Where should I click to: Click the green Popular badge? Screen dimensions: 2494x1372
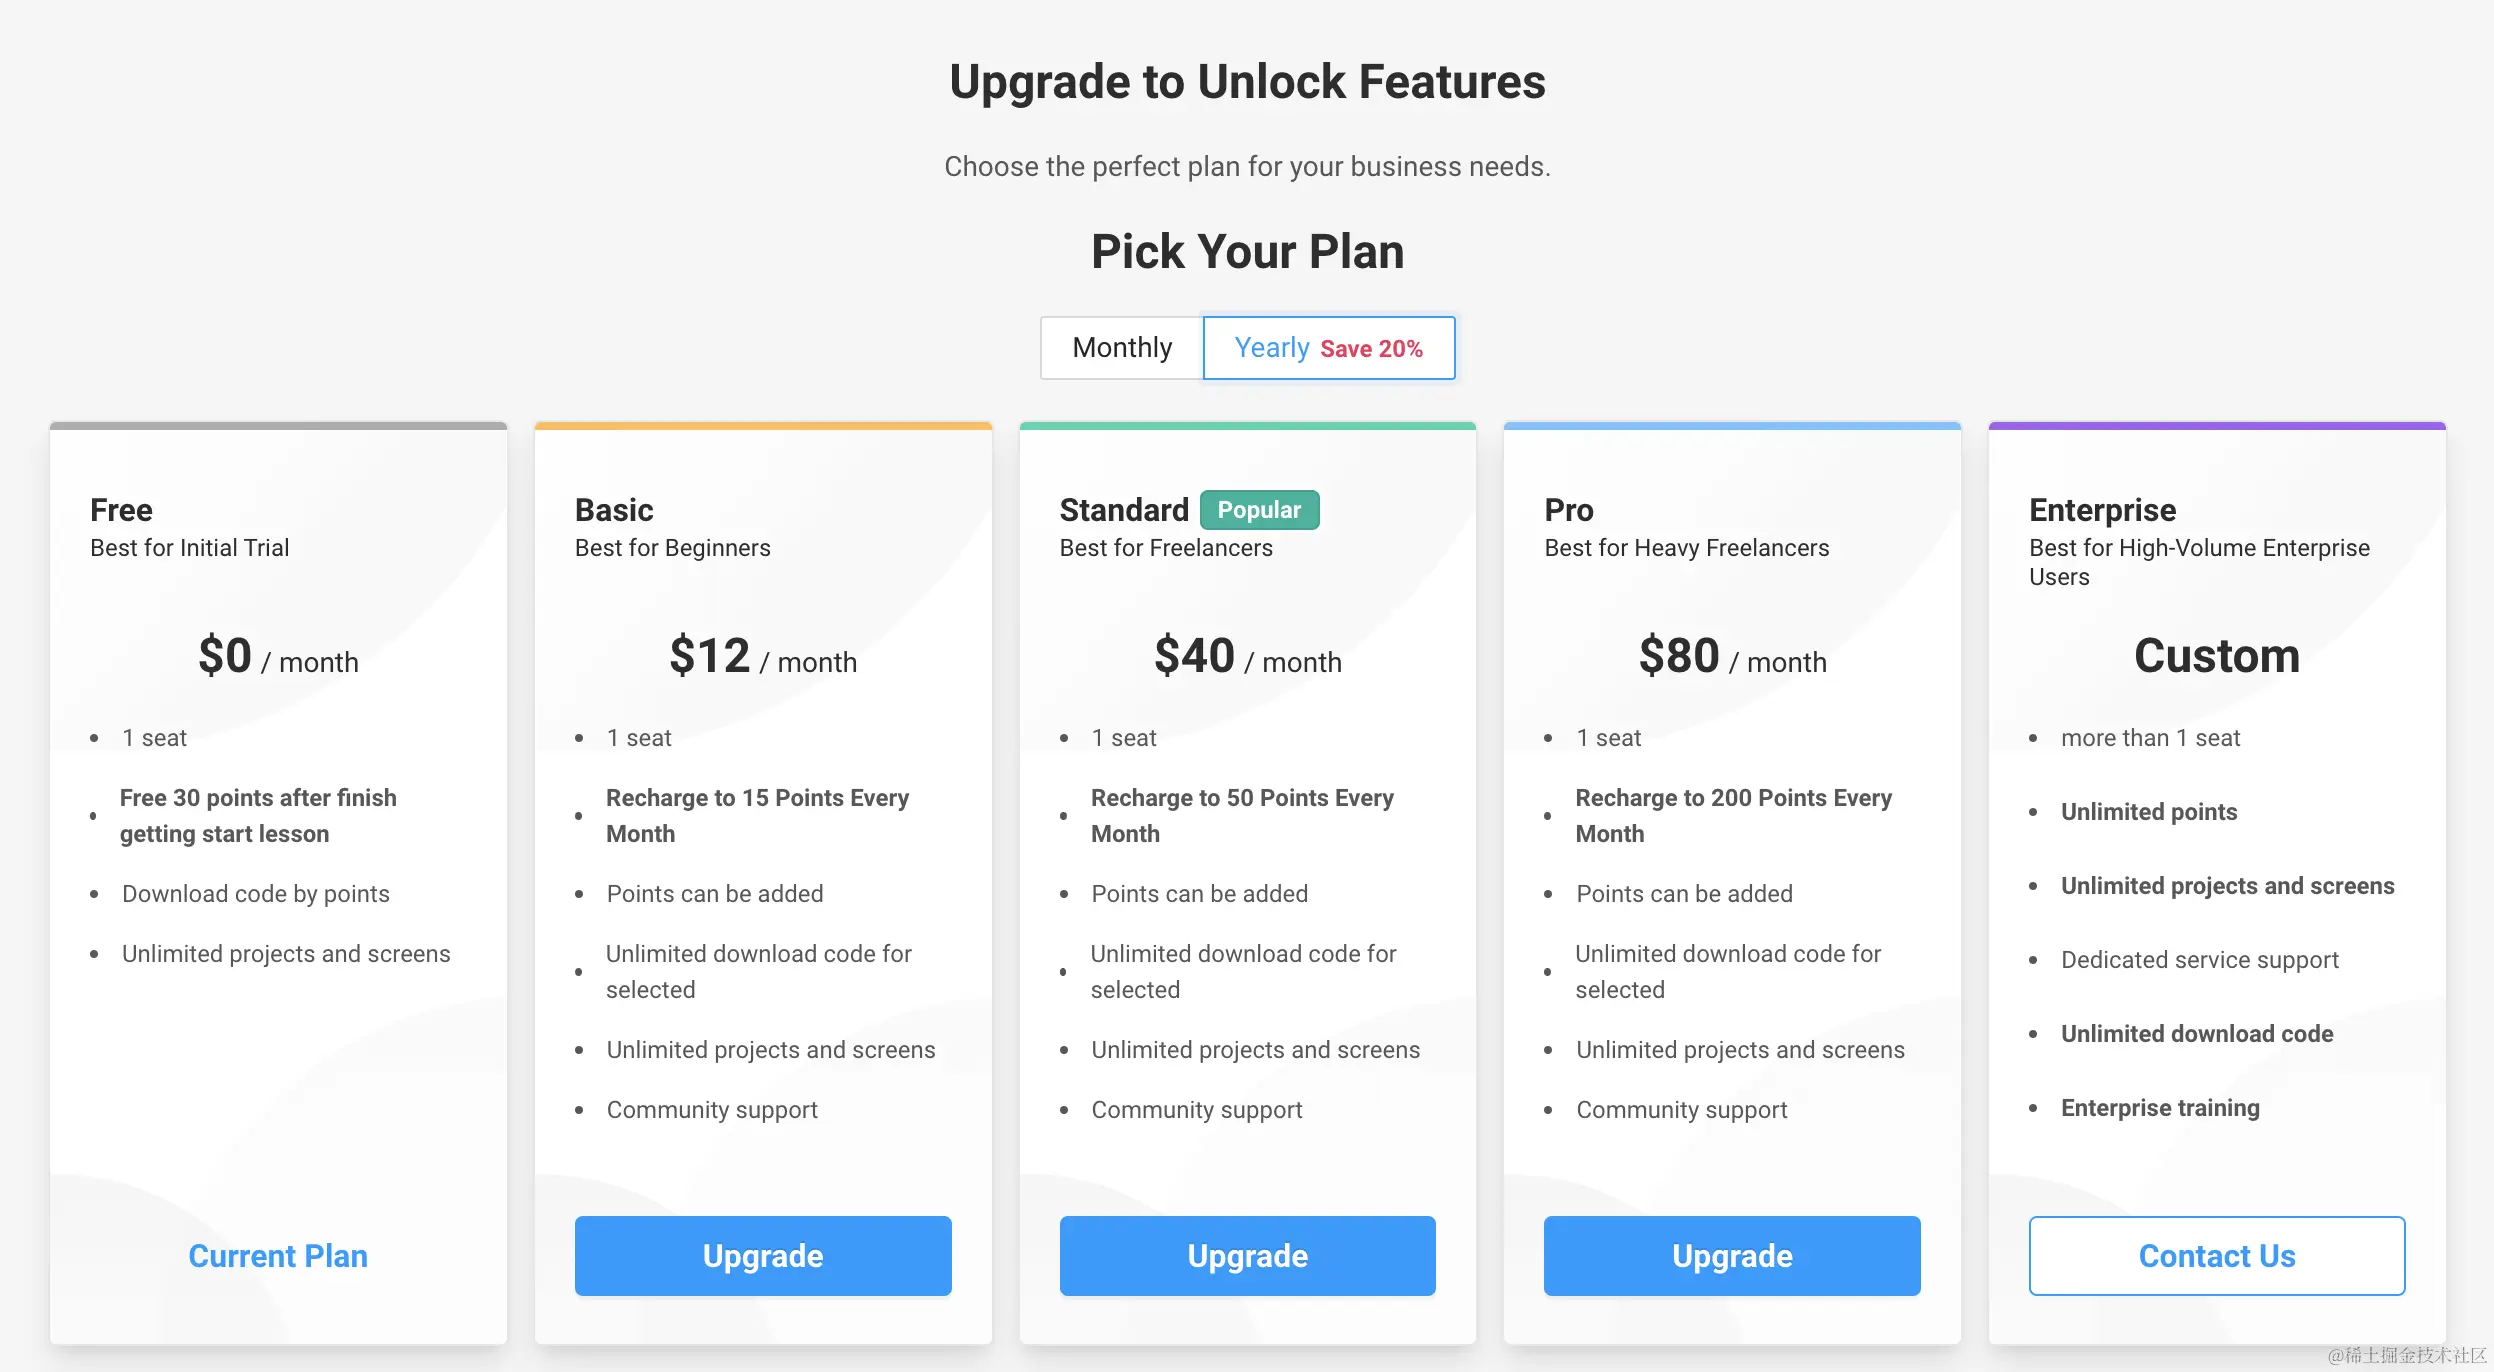click(x=1259, y=510)
